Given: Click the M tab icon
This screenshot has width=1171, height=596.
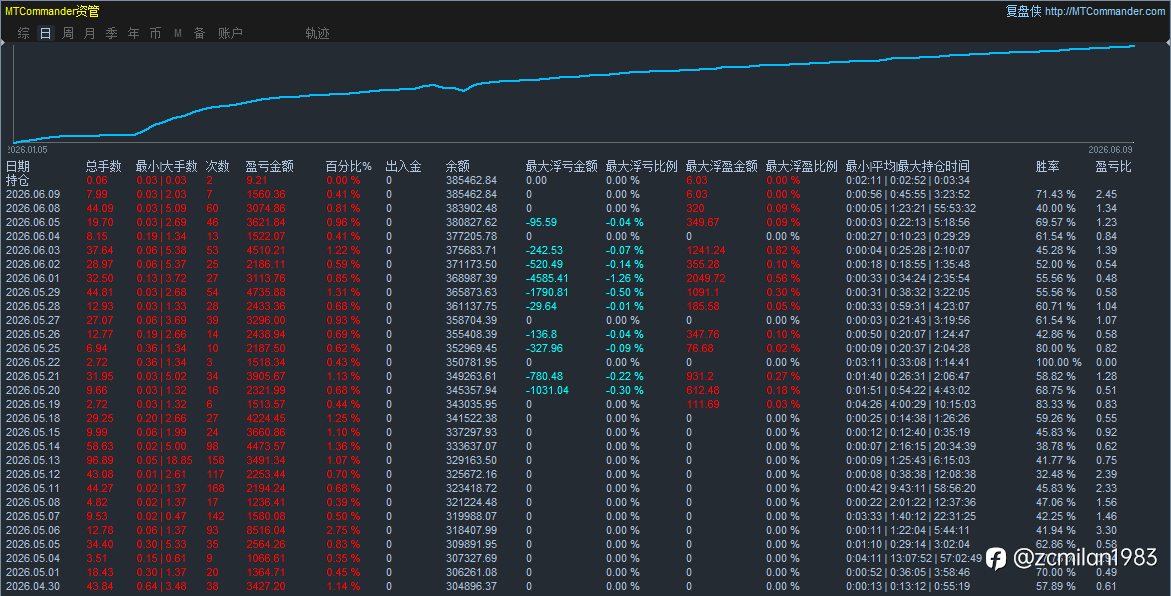Looking at the screenshot, I should pyautogui.click(x=178, y=34).
